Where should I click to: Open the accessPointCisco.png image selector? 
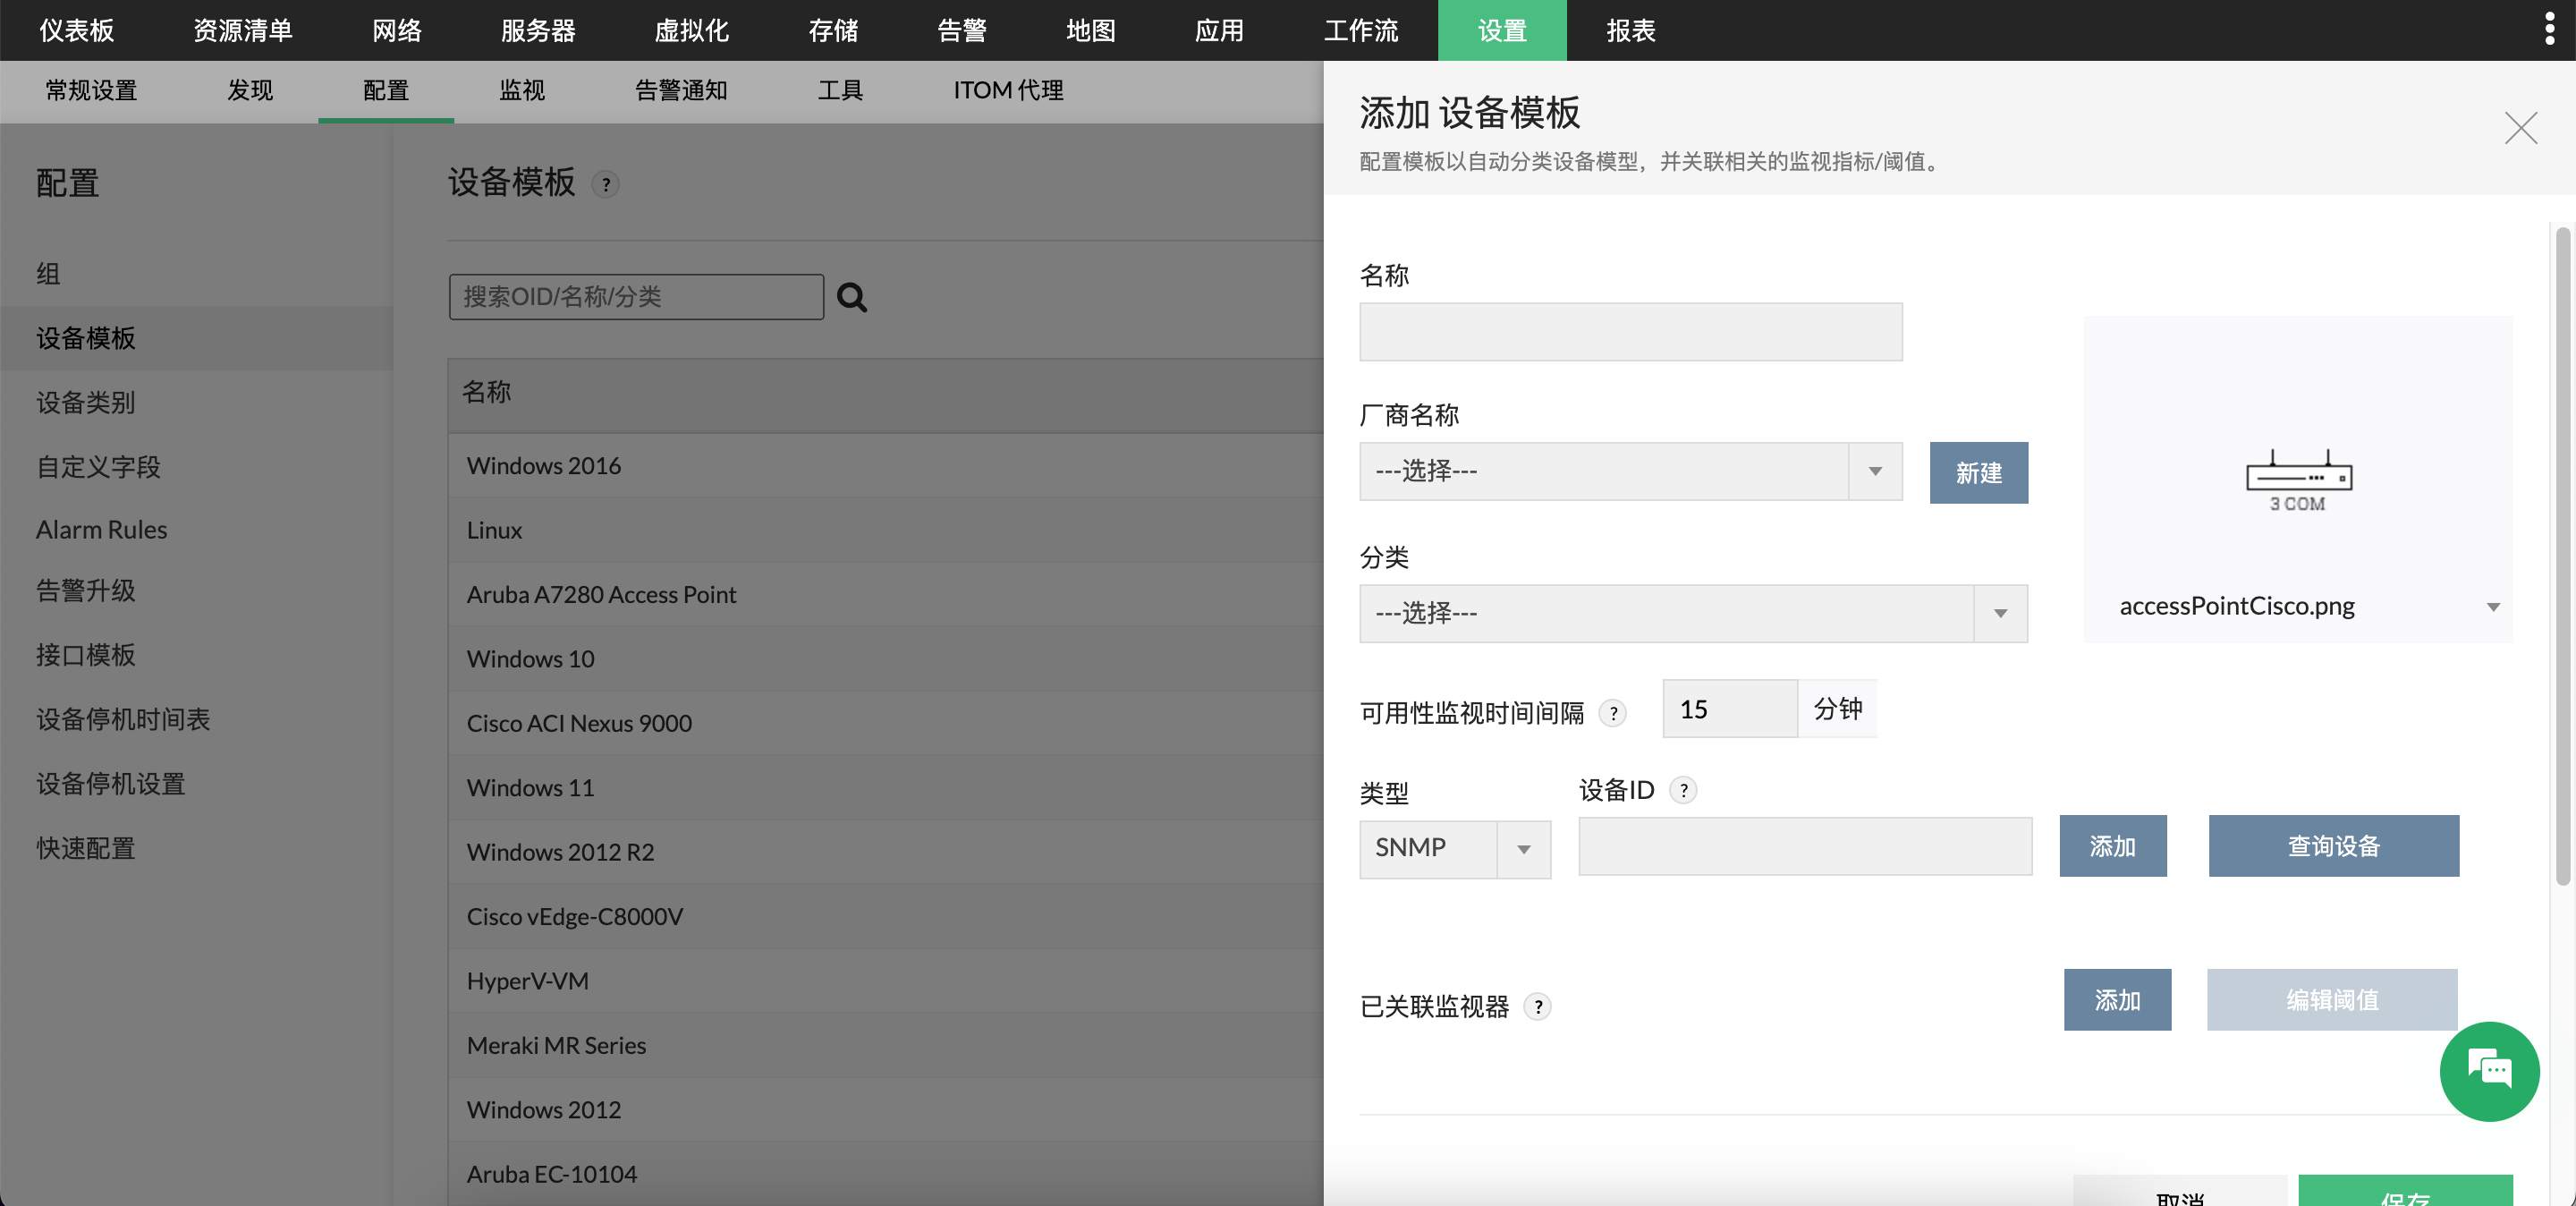click(x=2492, y=606)
